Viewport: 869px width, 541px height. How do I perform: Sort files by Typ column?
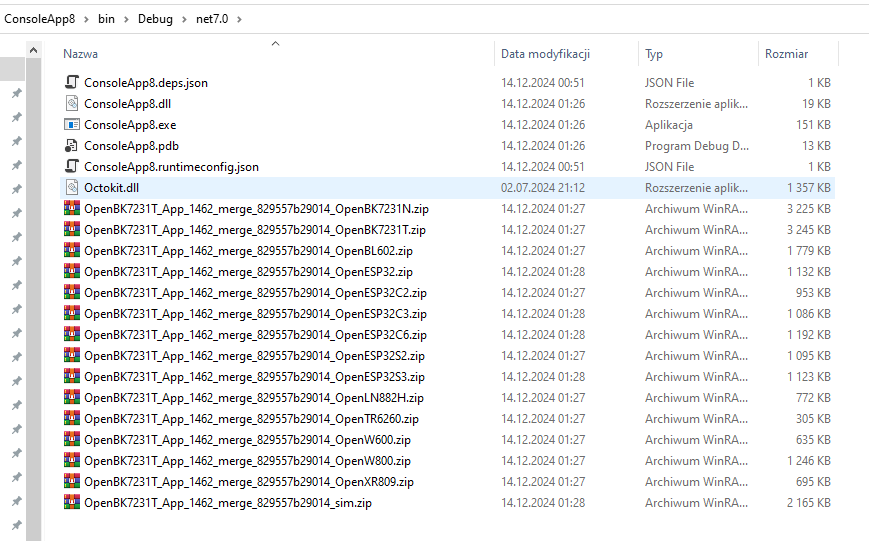tap(654, 54)
